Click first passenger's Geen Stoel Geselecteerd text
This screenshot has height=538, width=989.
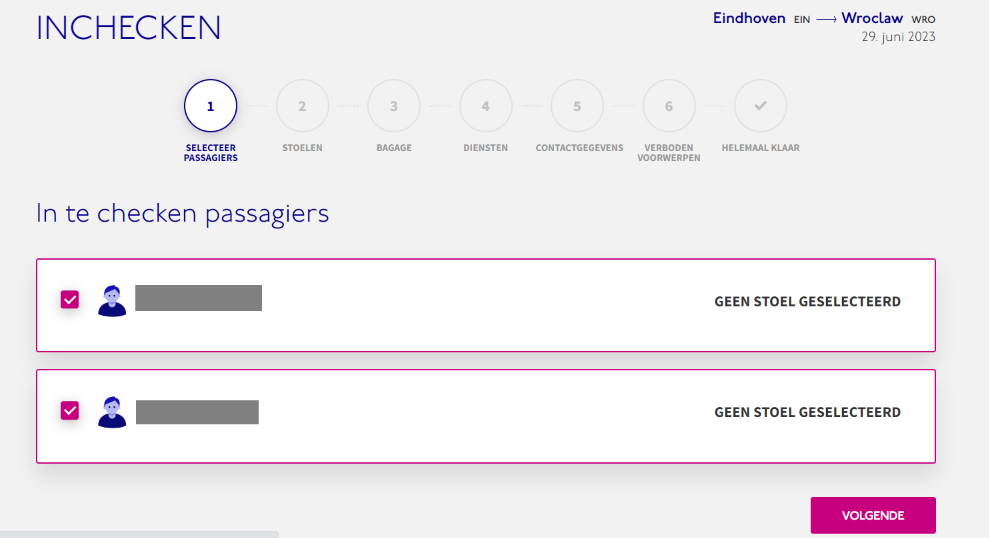tap(807, 301)
